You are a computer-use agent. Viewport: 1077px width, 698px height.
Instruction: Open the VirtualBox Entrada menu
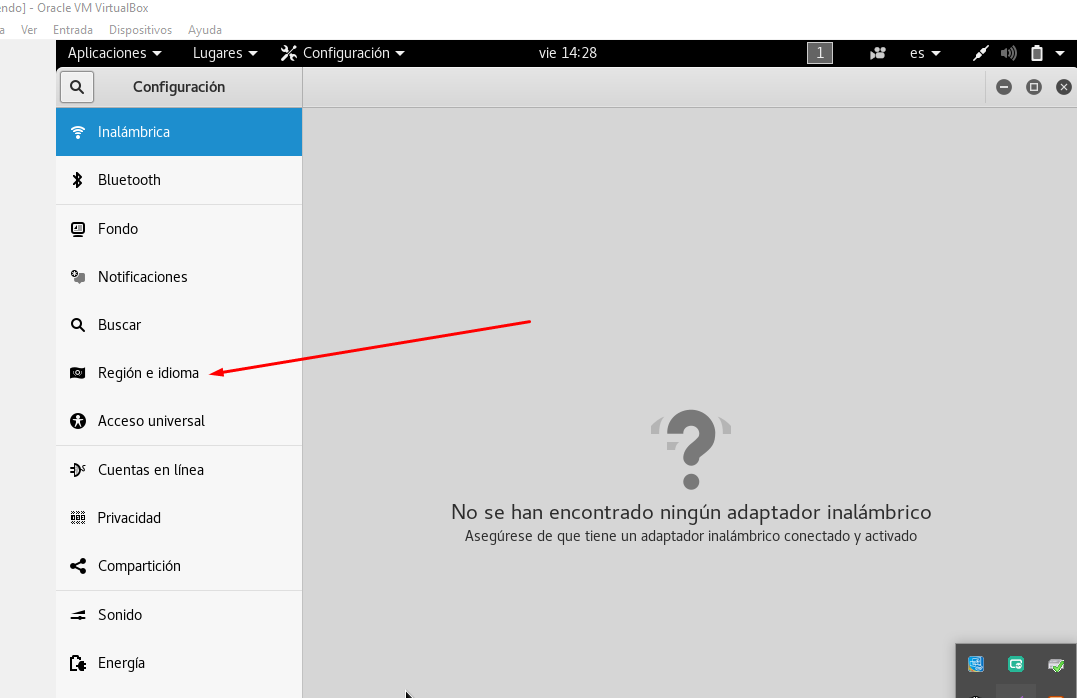point(73,30)
